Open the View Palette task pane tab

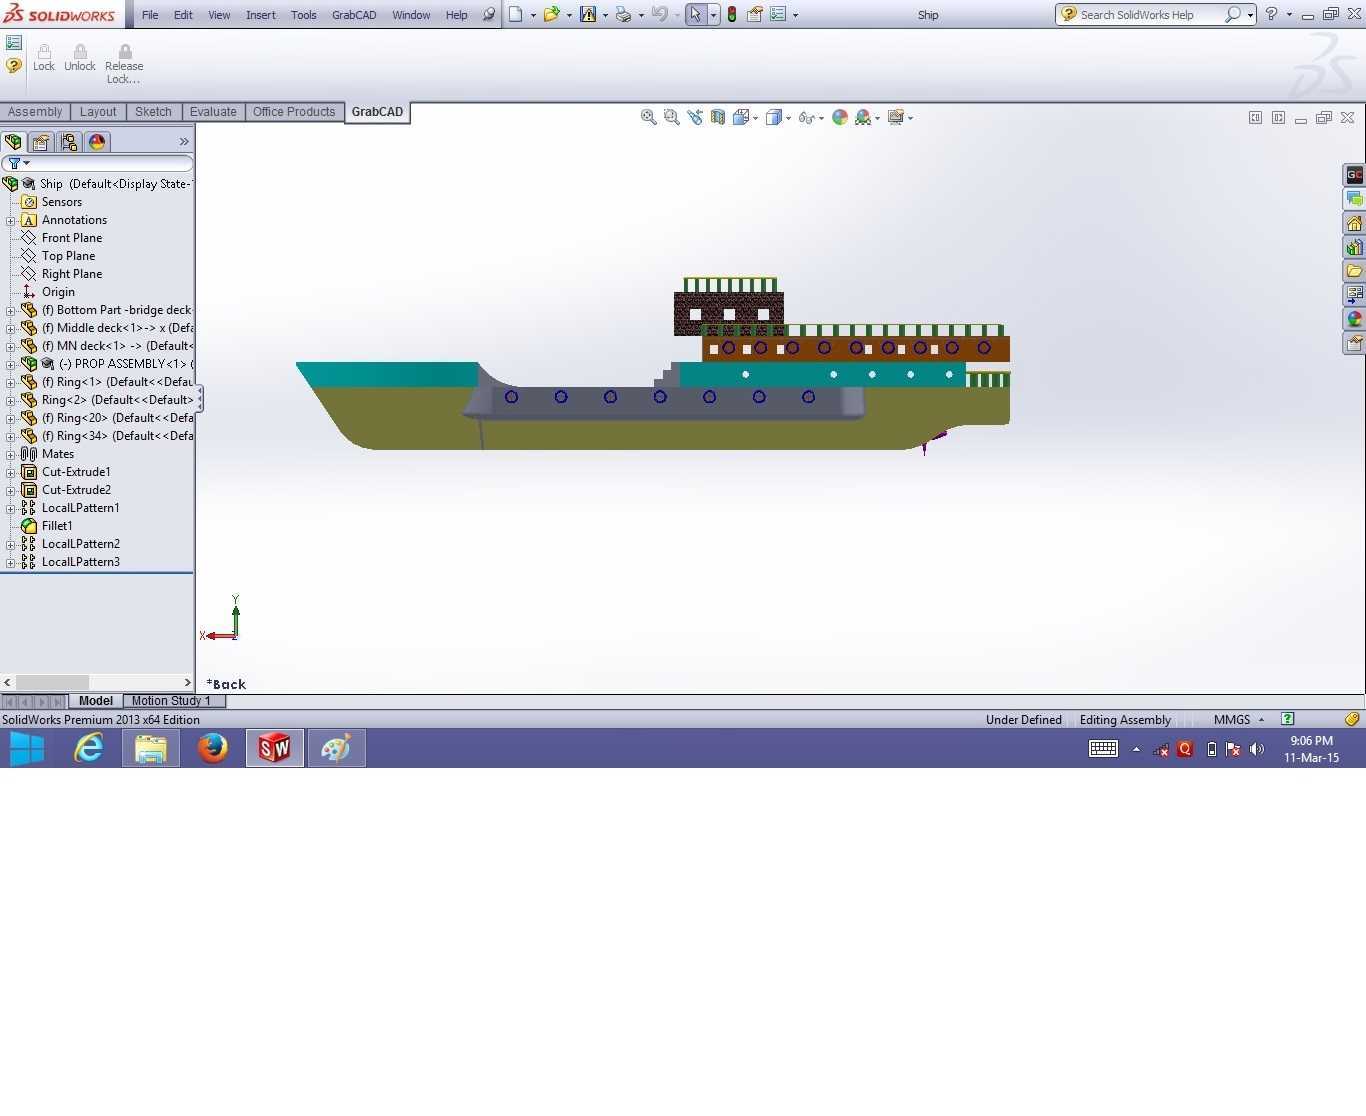coord(1354,295)
